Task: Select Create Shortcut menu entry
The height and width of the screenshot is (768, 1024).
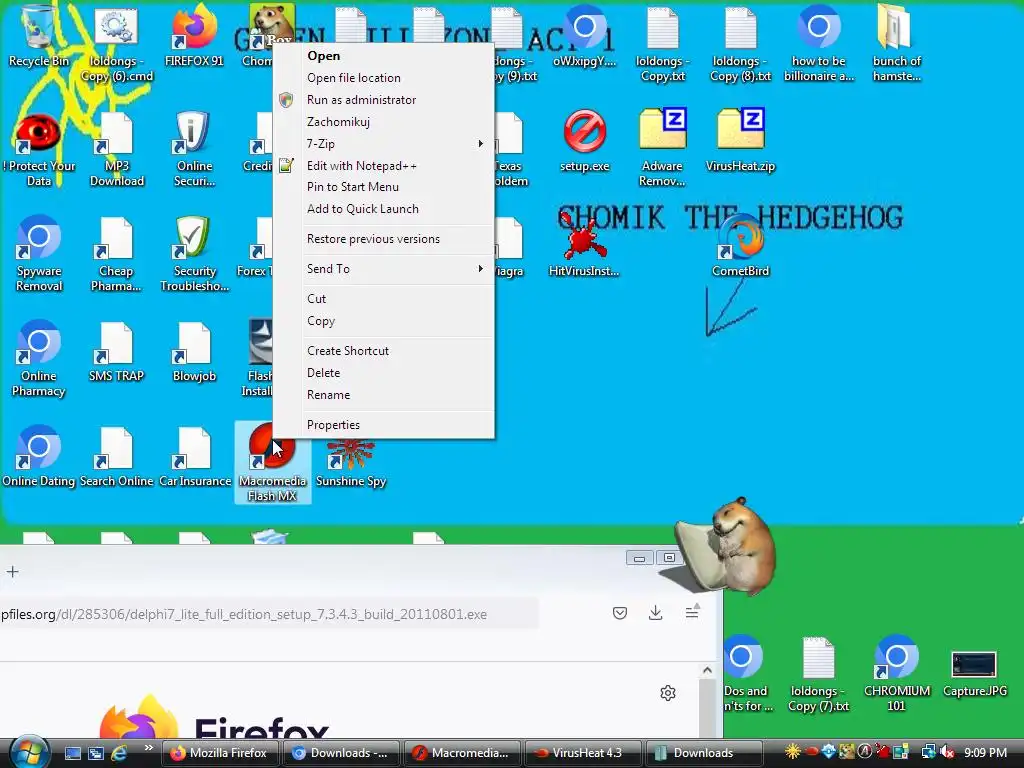Action: 384,351
